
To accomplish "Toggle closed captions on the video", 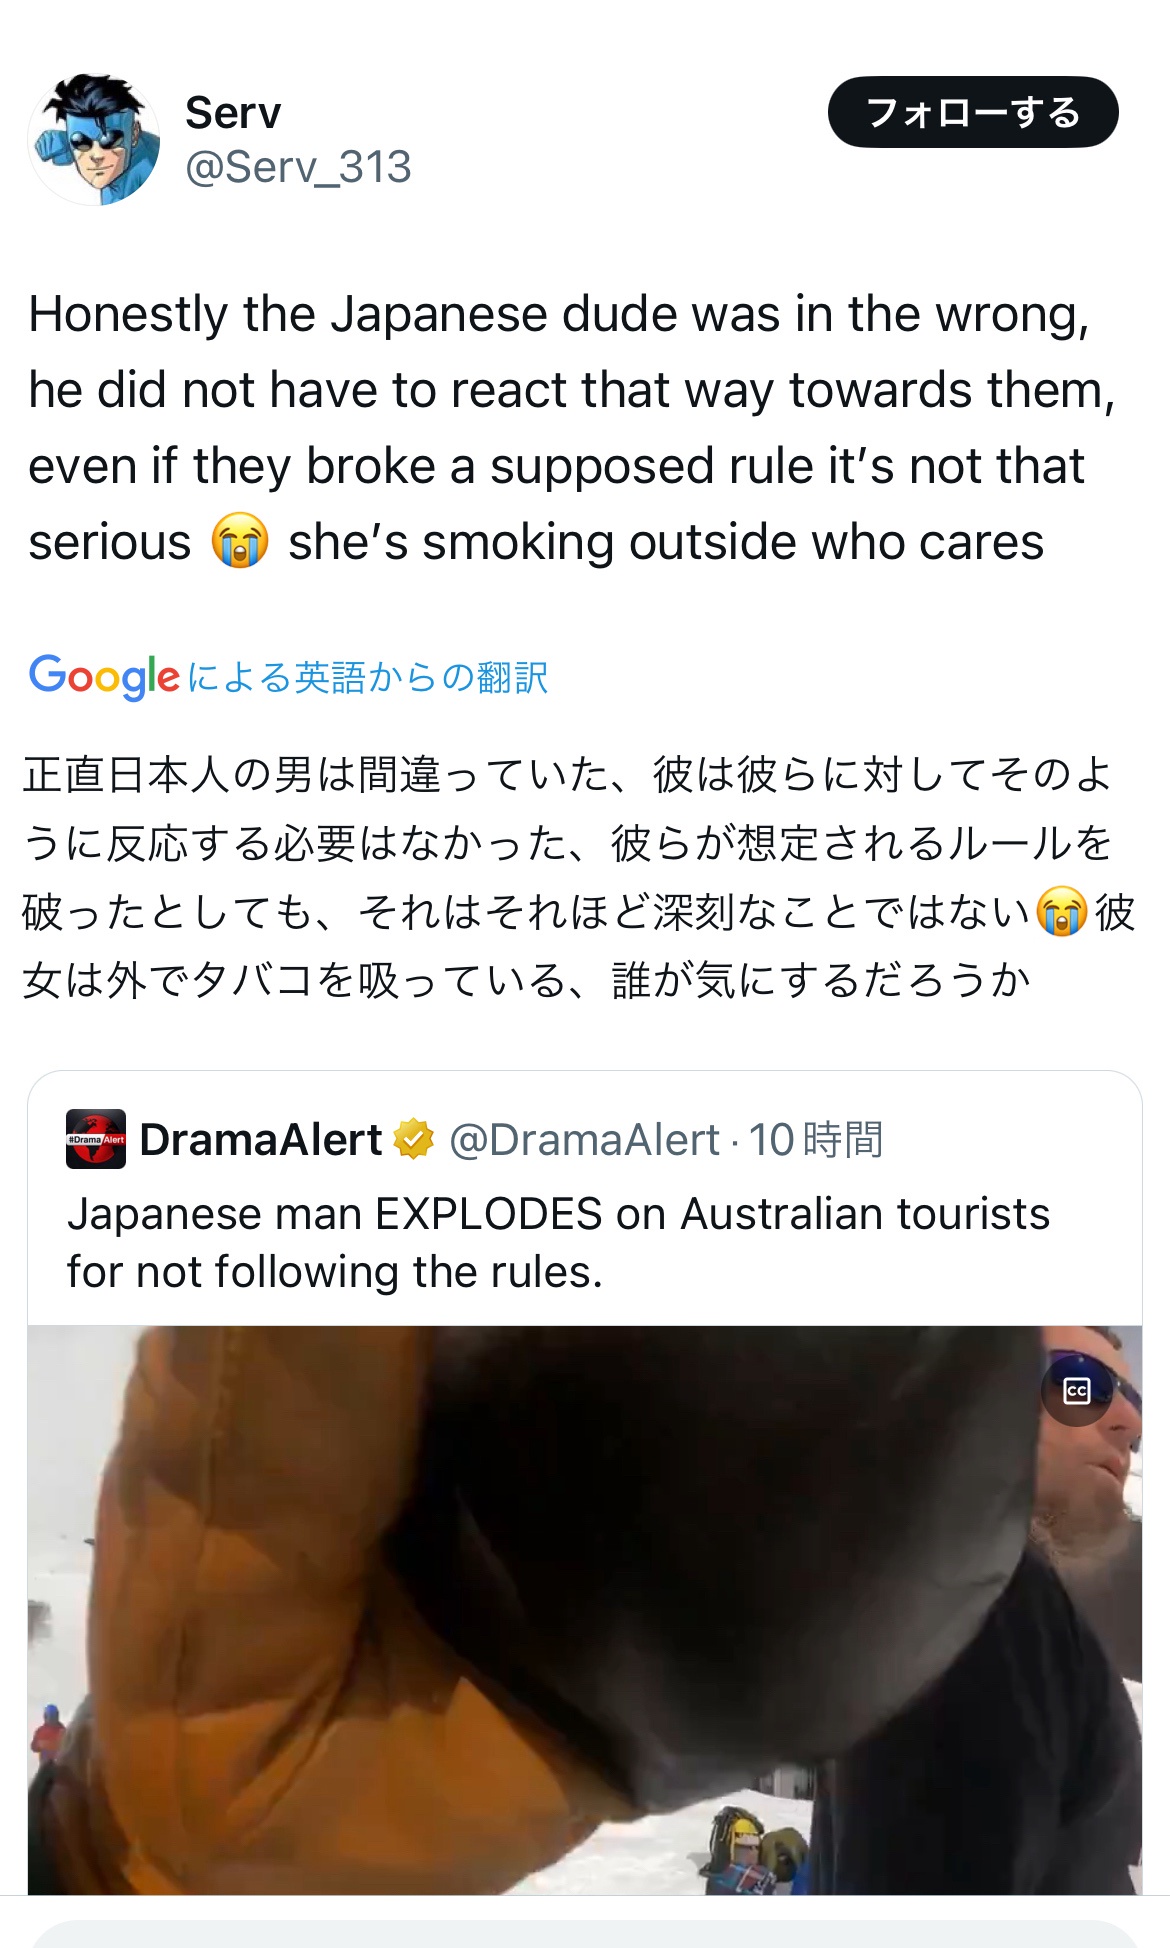I will [1077, 1390].
